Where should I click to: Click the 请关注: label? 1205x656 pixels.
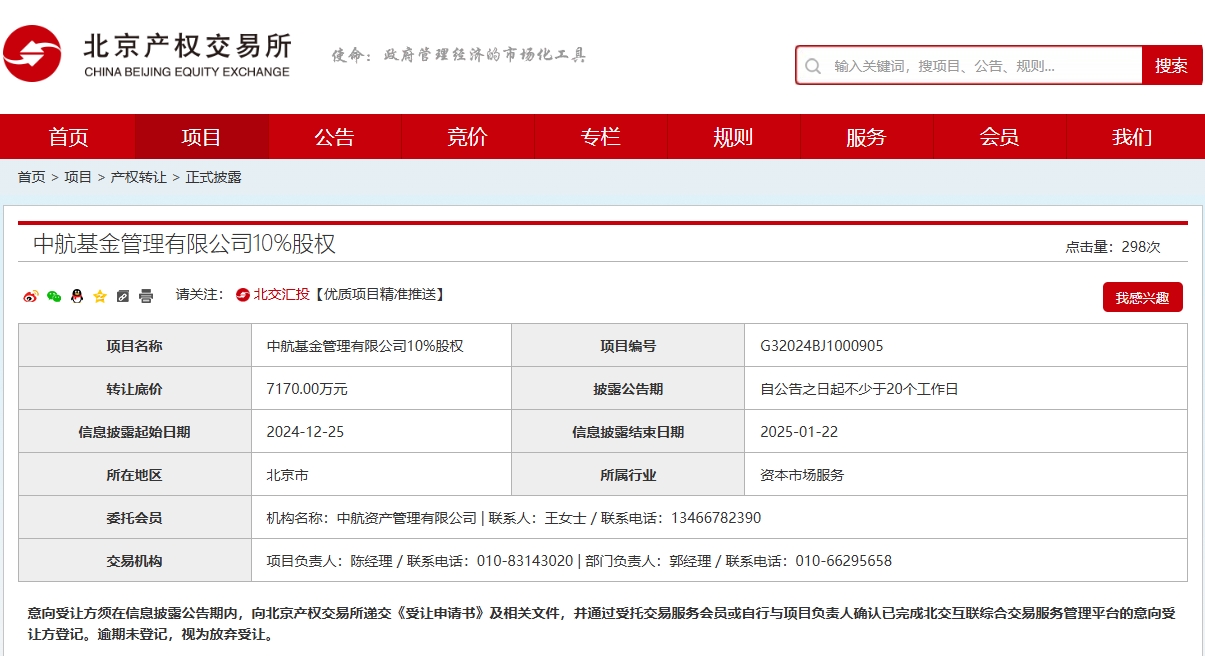200,295
